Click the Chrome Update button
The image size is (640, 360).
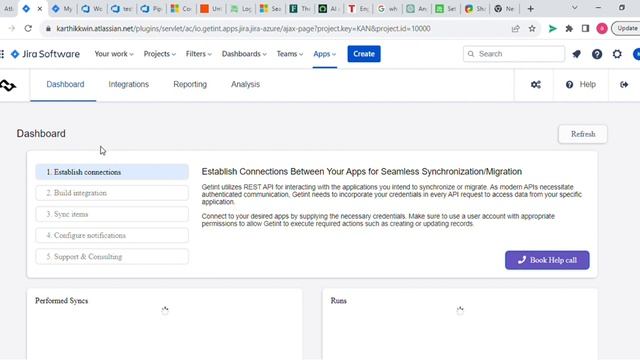[x=626, y=29]
